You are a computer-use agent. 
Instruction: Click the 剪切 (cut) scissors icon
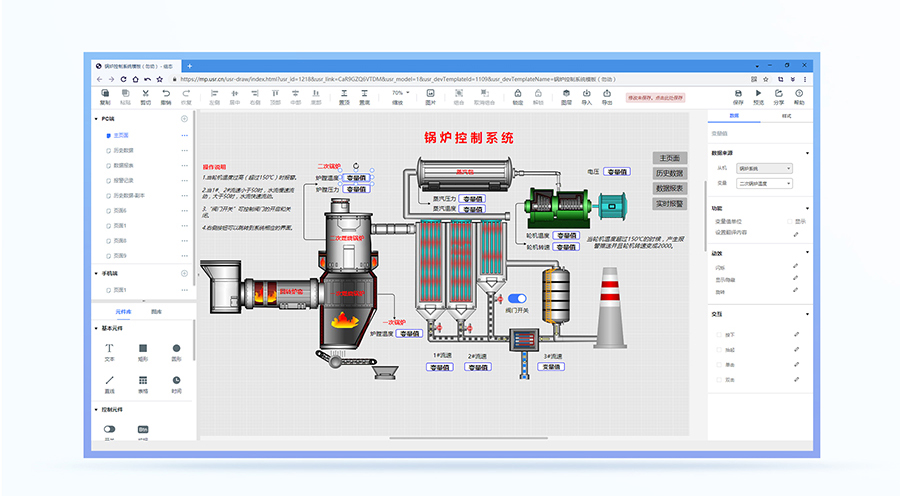(x=145, y=97)
